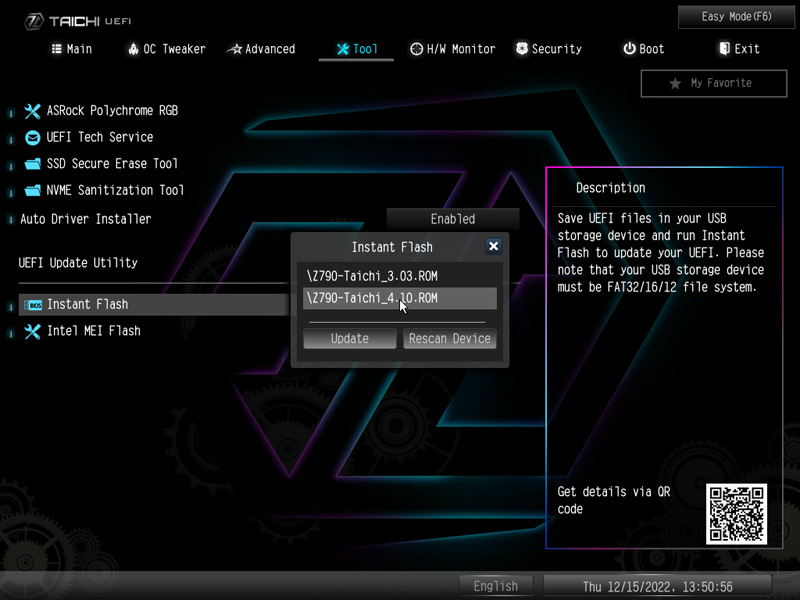The height and width of the screenshot is (600, 800).
Task: Select Z790-Taichi_3.03.ROM file
Action: pos(399,276)
